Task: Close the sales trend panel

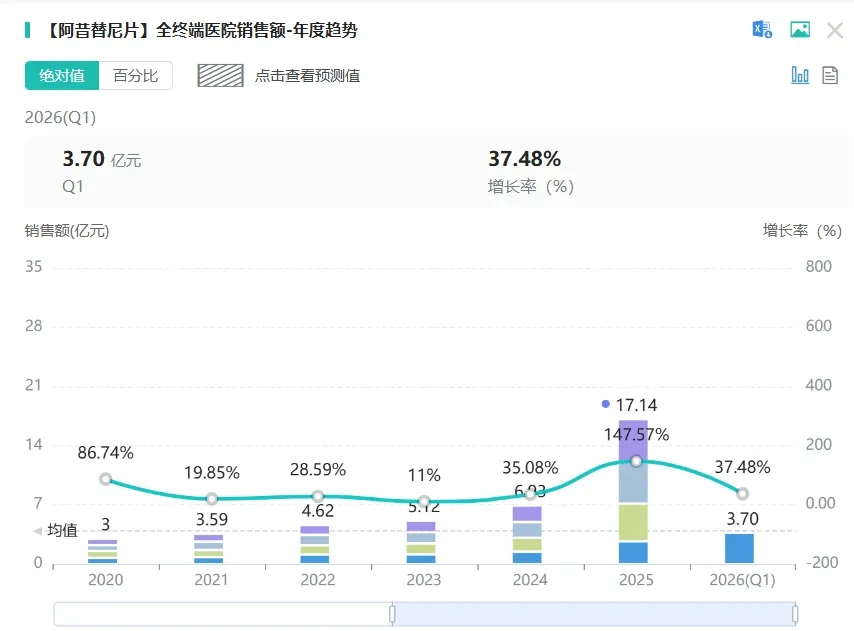Action: pos(834,30)
